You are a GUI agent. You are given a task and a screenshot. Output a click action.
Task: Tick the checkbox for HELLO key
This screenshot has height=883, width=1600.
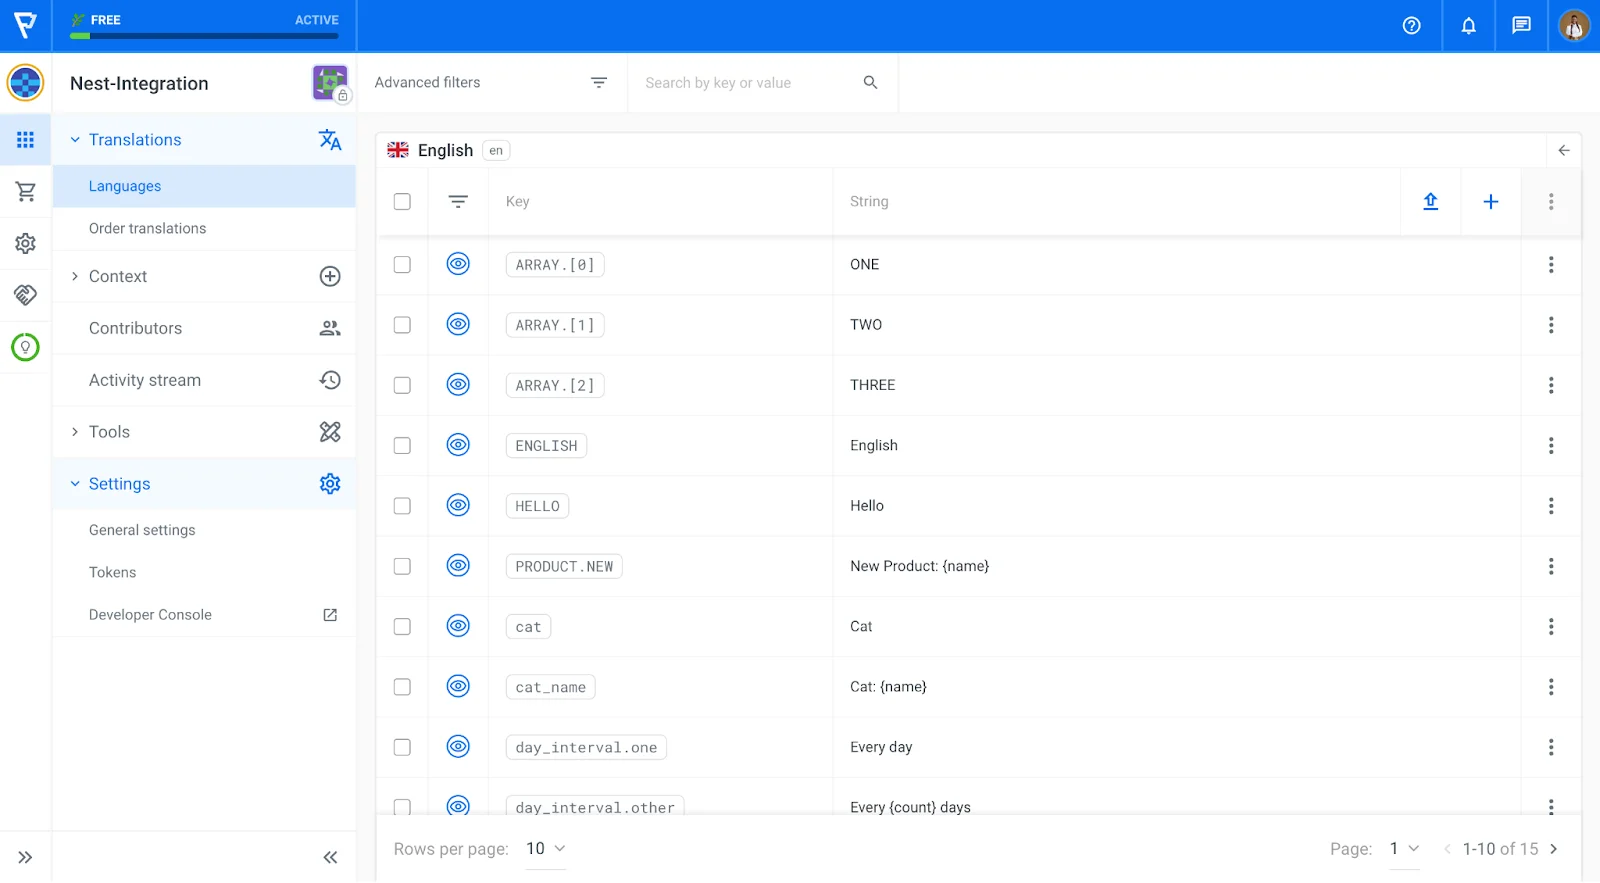tap(402, 506)
